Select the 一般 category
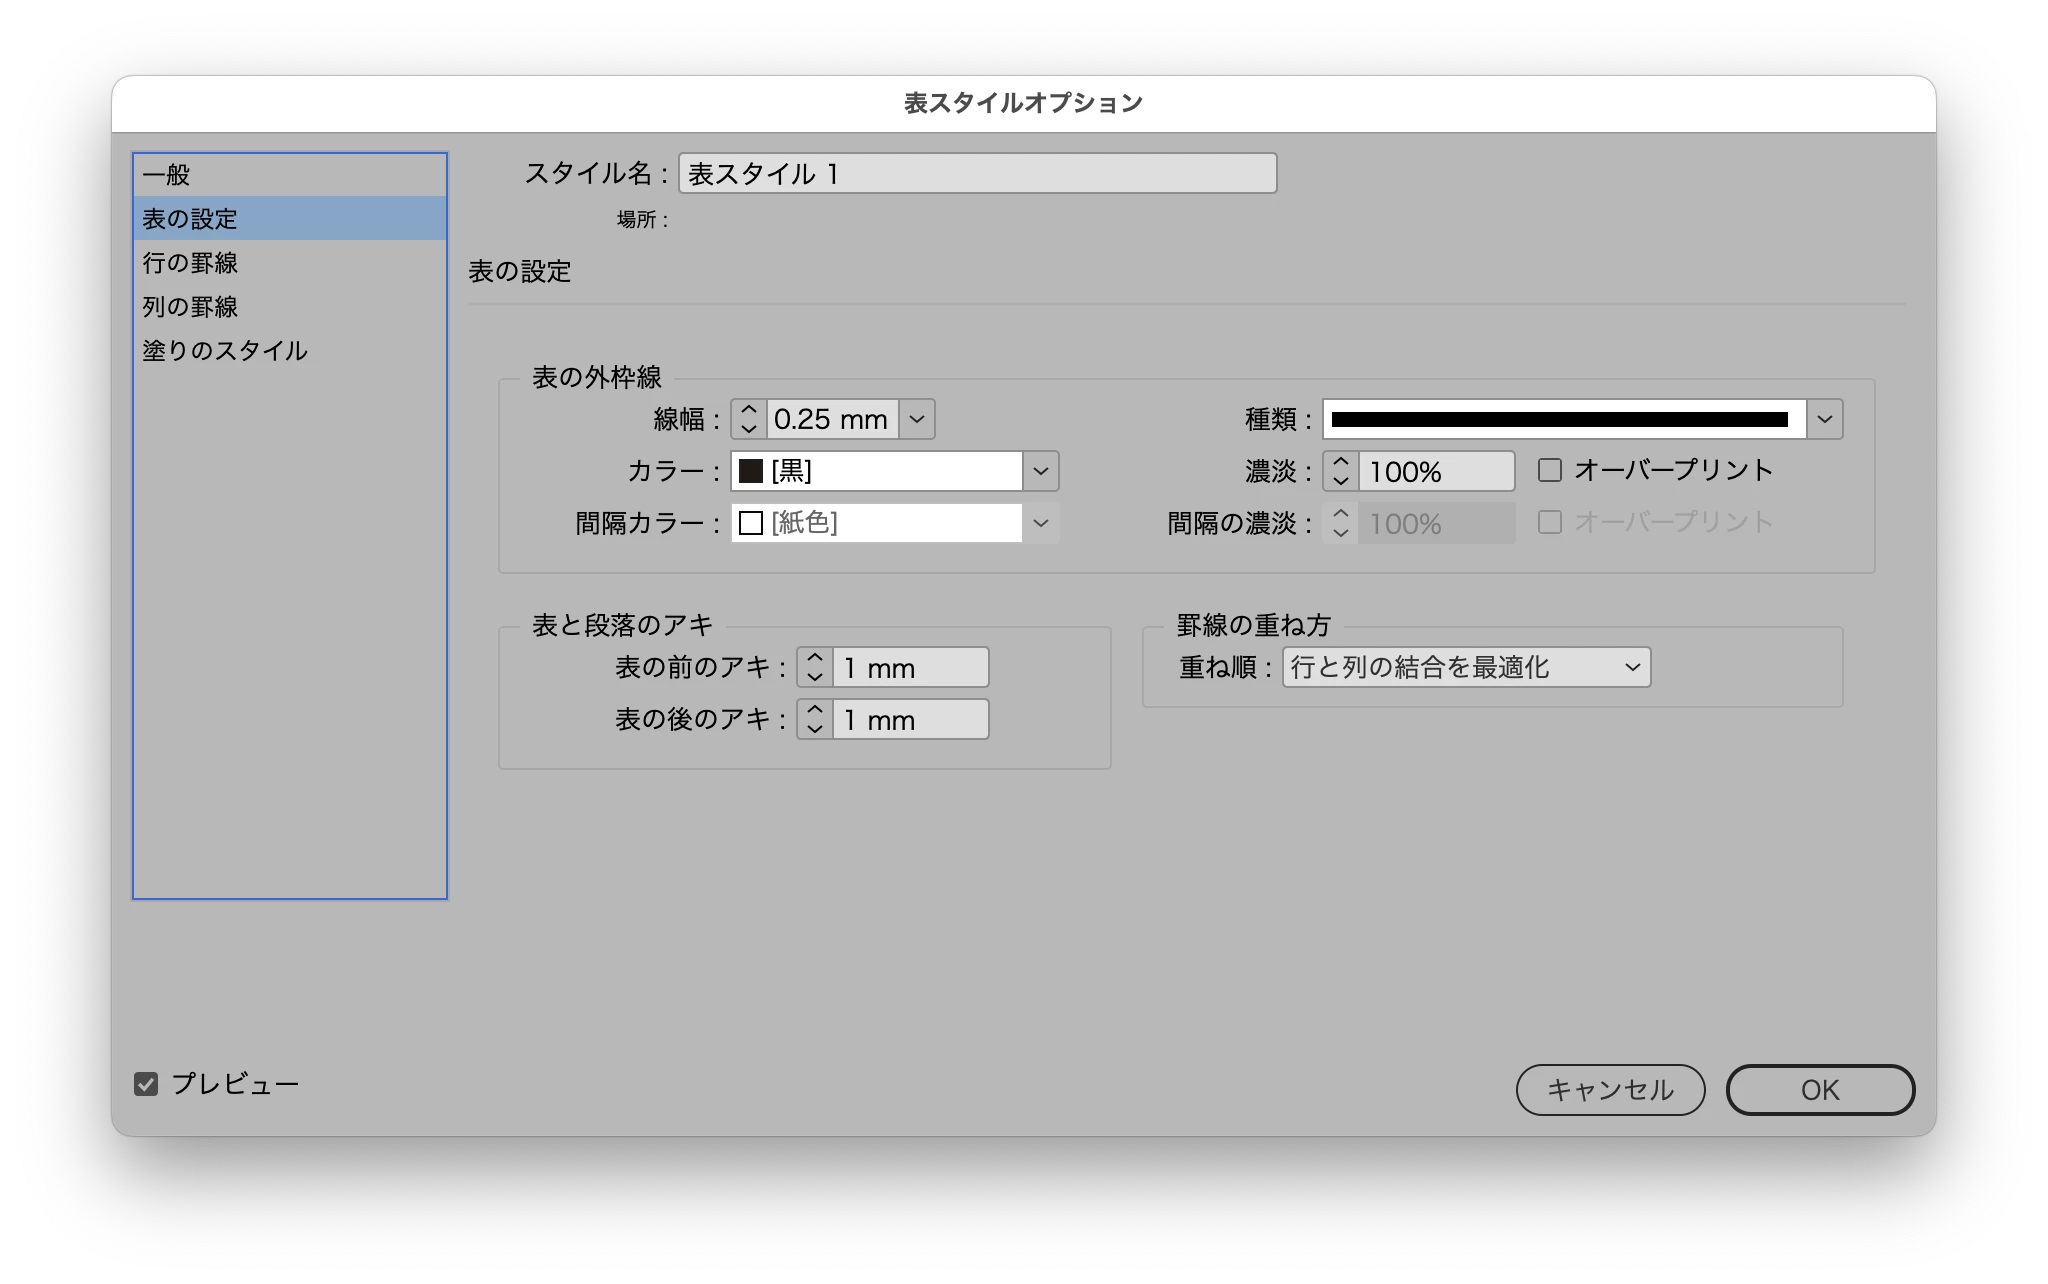 167,175
